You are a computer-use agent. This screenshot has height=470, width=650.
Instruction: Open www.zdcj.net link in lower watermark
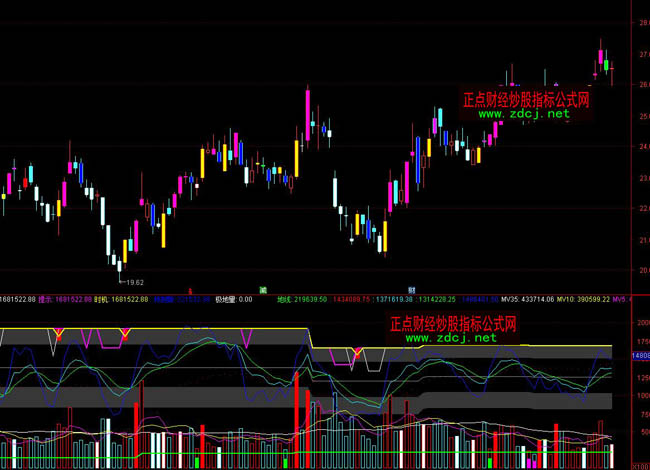coord(451,338)
